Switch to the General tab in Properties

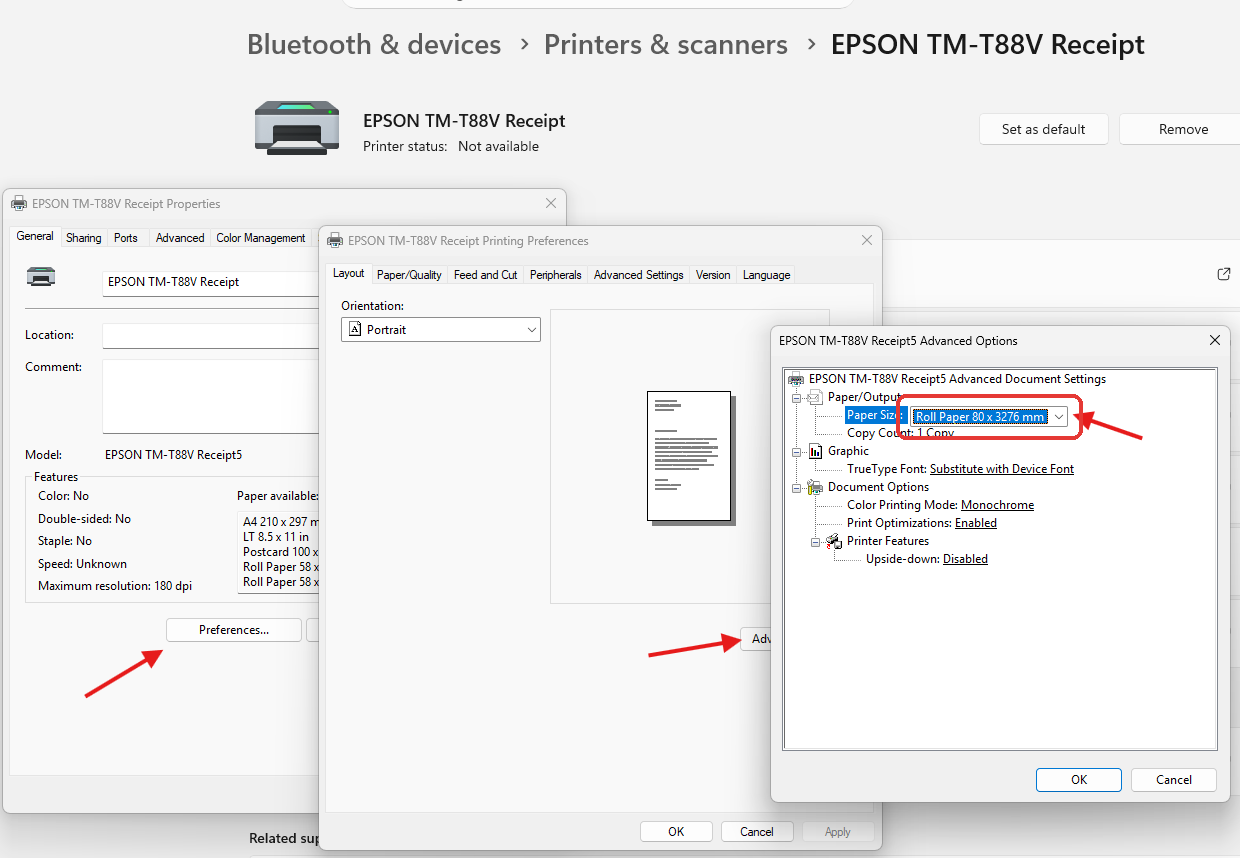35,236
